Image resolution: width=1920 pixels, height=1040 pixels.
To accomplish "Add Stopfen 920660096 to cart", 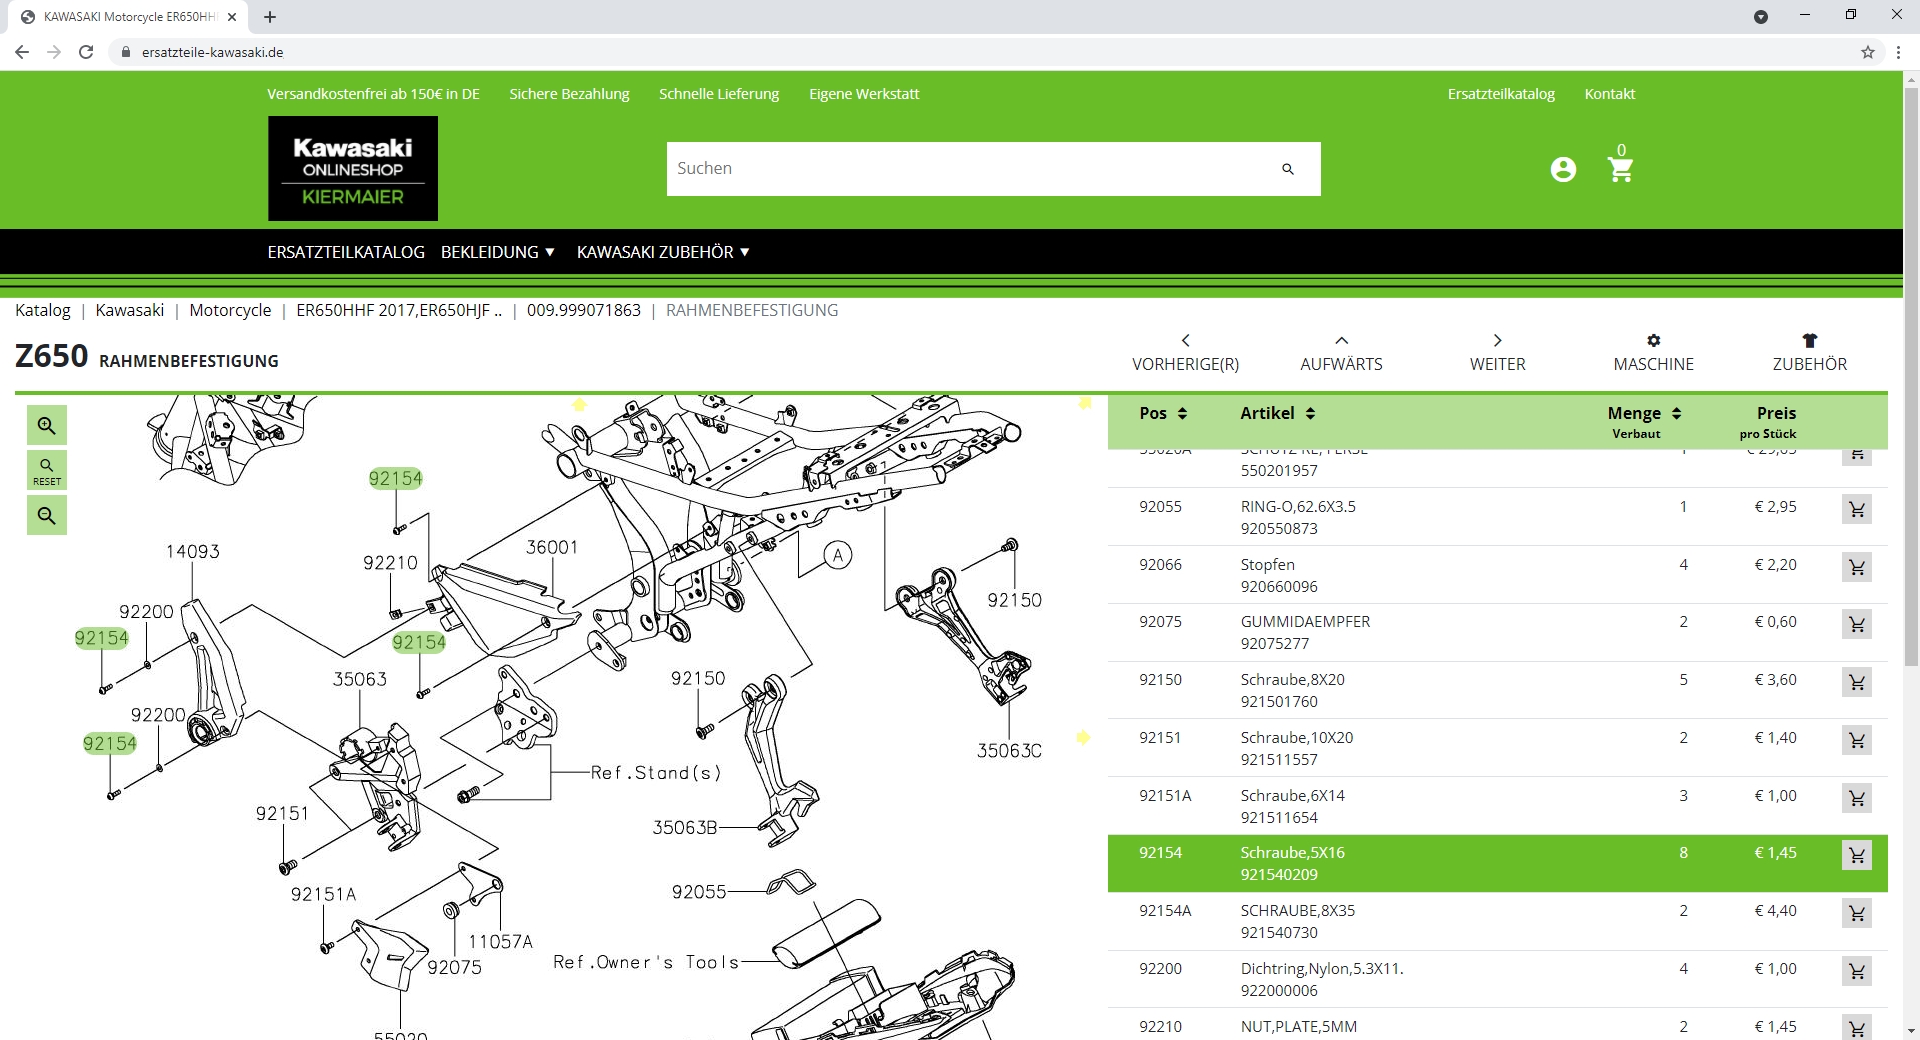I will pos(1857,567).
